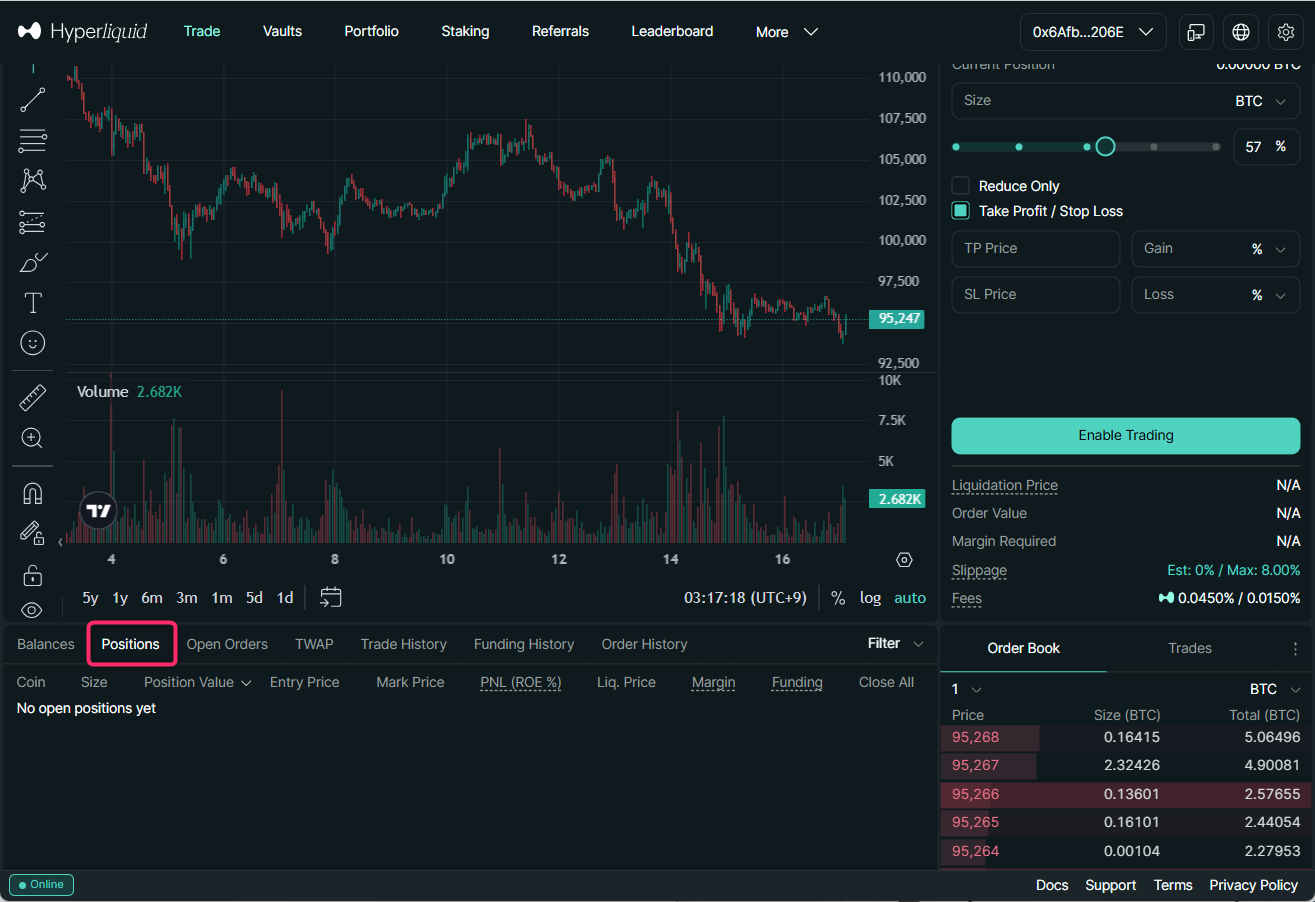
Task: Enable the Reduce Only checkbox
Action: coord(961,186)
